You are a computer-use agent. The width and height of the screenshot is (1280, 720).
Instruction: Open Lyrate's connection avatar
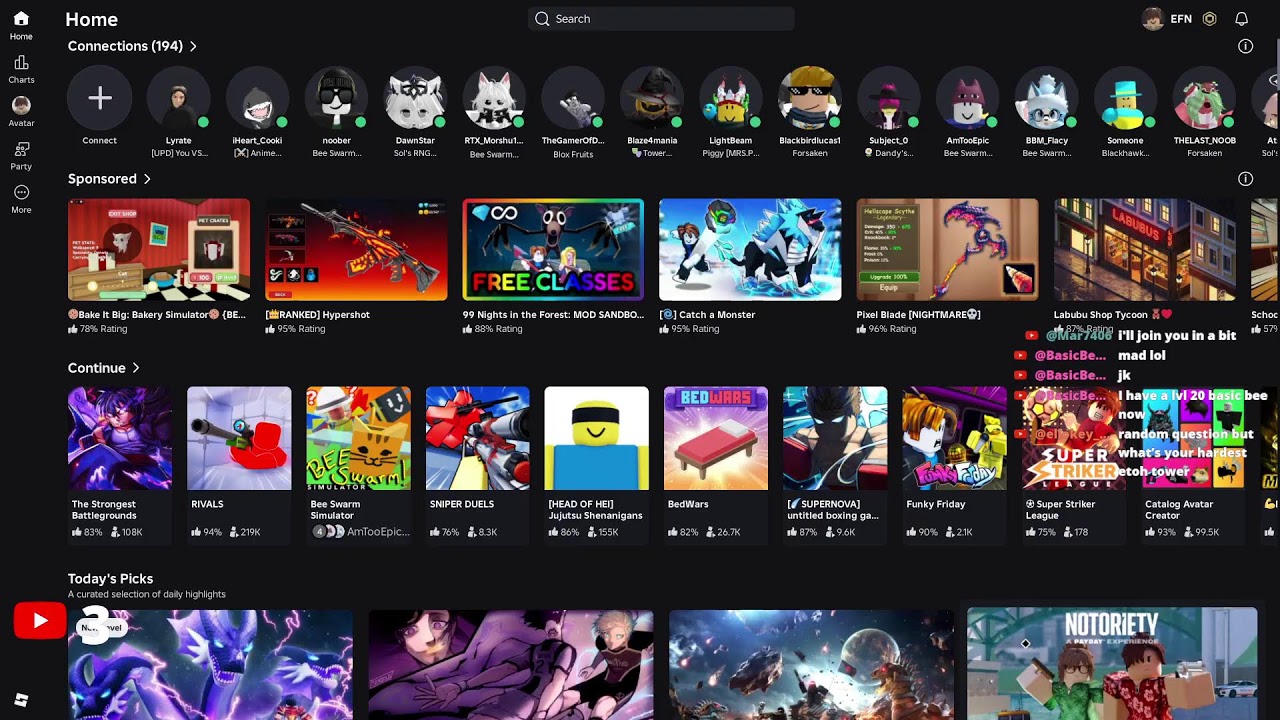click(178, 98)
